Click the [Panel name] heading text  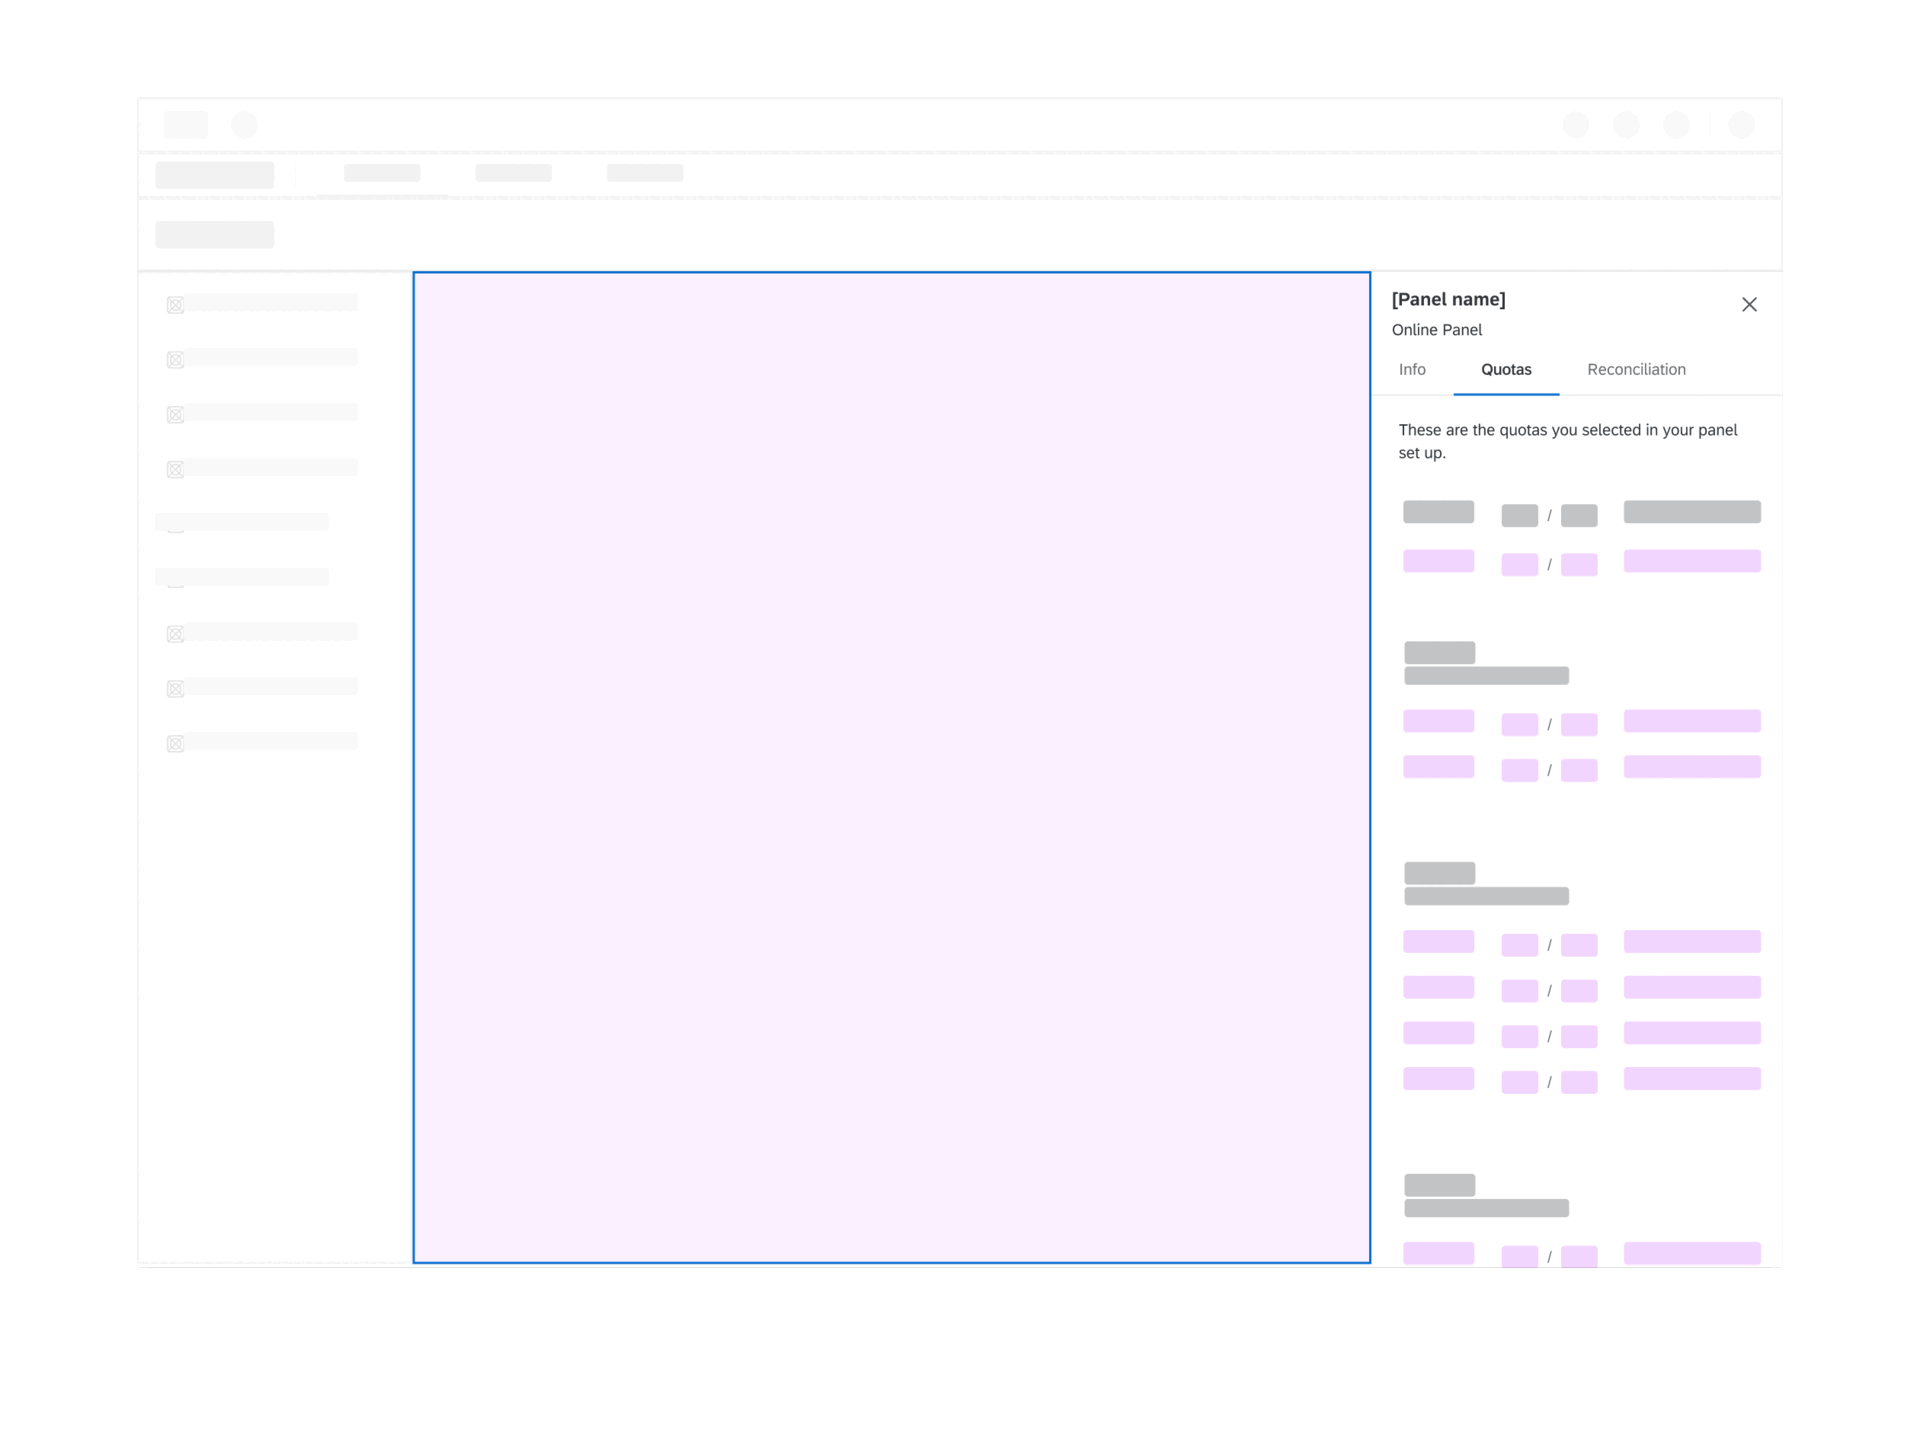point(1448,299)
